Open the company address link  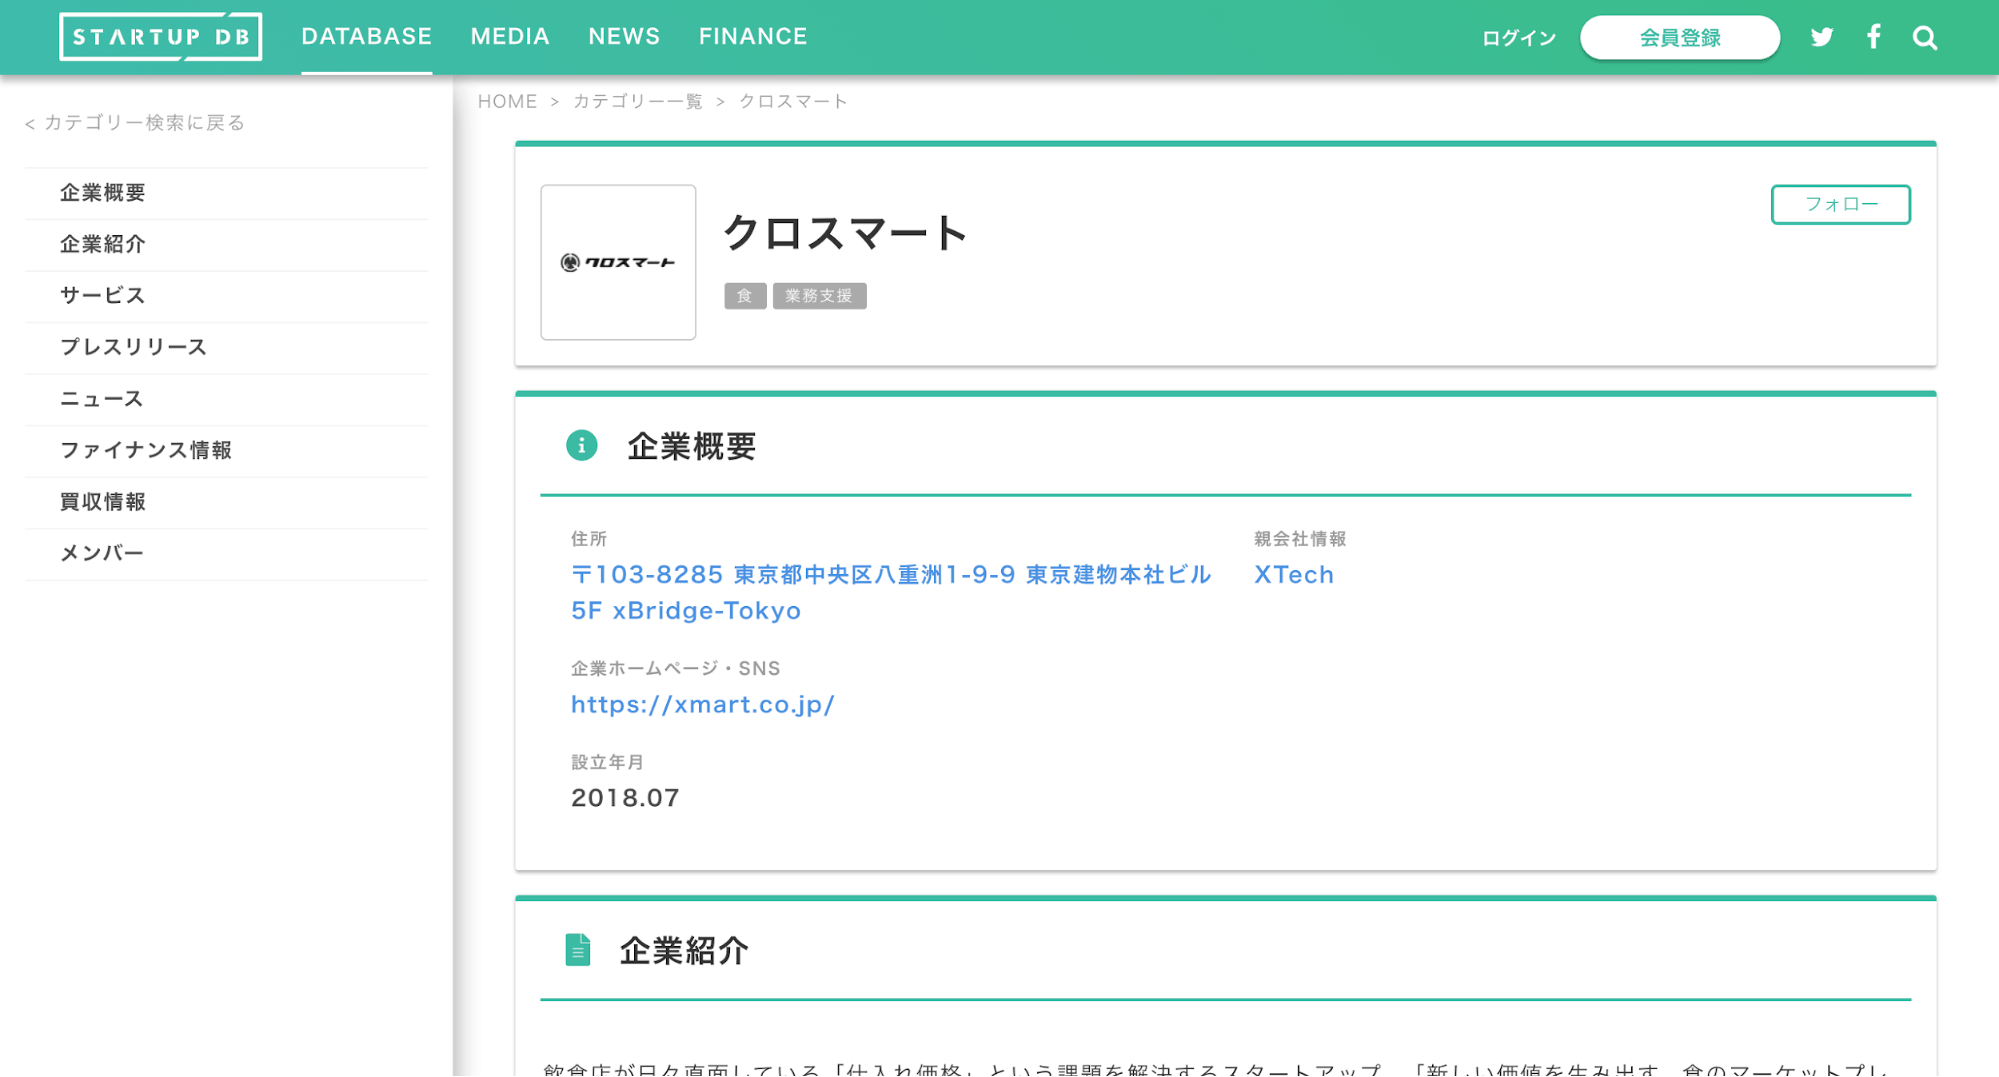click(890, 592)
